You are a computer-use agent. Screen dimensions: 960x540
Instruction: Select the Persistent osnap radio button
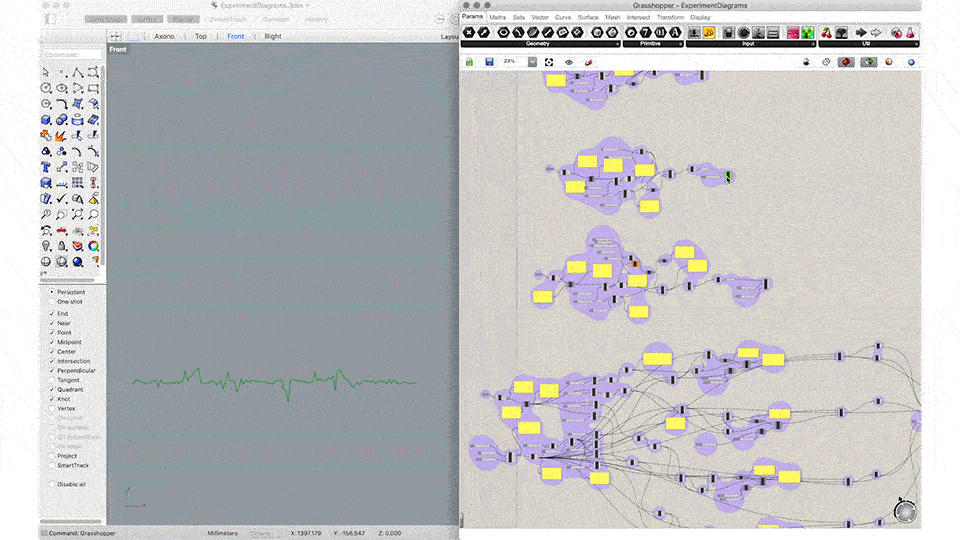click(52, 292)
